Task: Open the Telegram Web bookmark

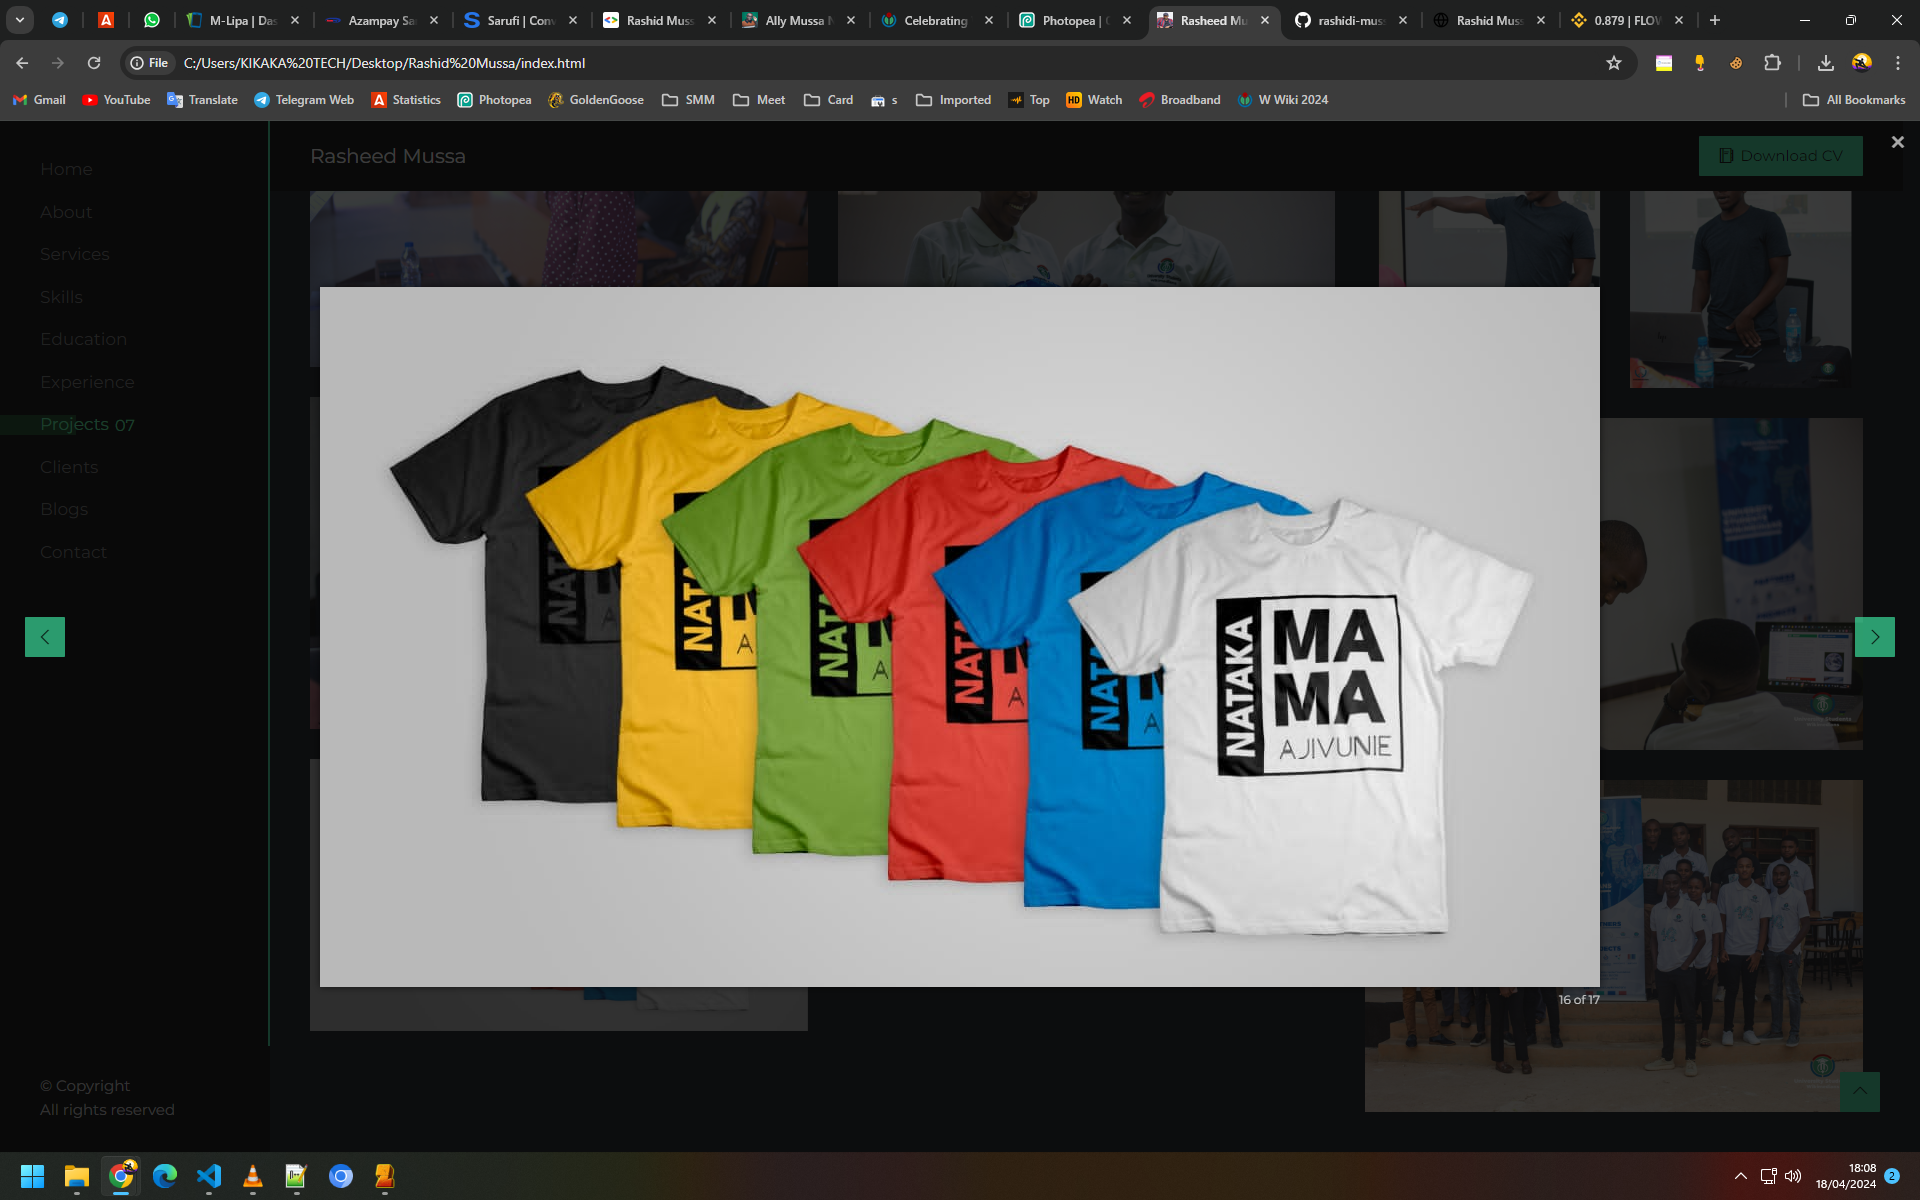Action: click(304, 100)
